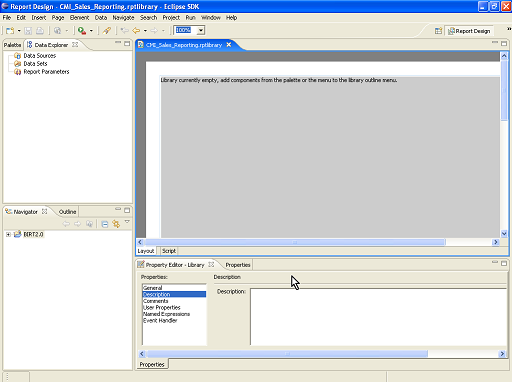This screenshot has width=512, height=382.
Task: Click Navigator Forward arrow icon
Action: [x=77, y=224]
